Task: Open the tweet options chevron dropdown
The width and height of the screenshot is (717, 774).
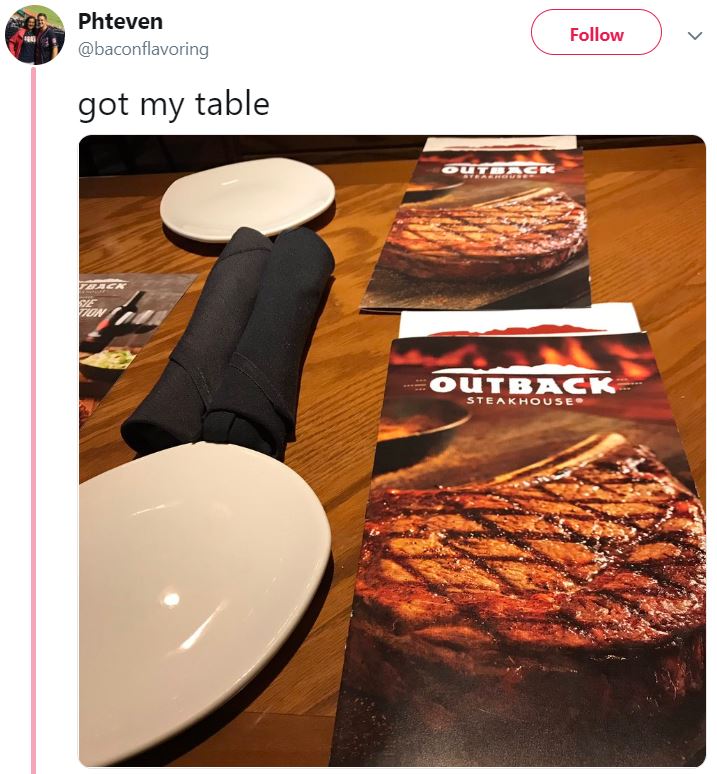Action: 695,36
